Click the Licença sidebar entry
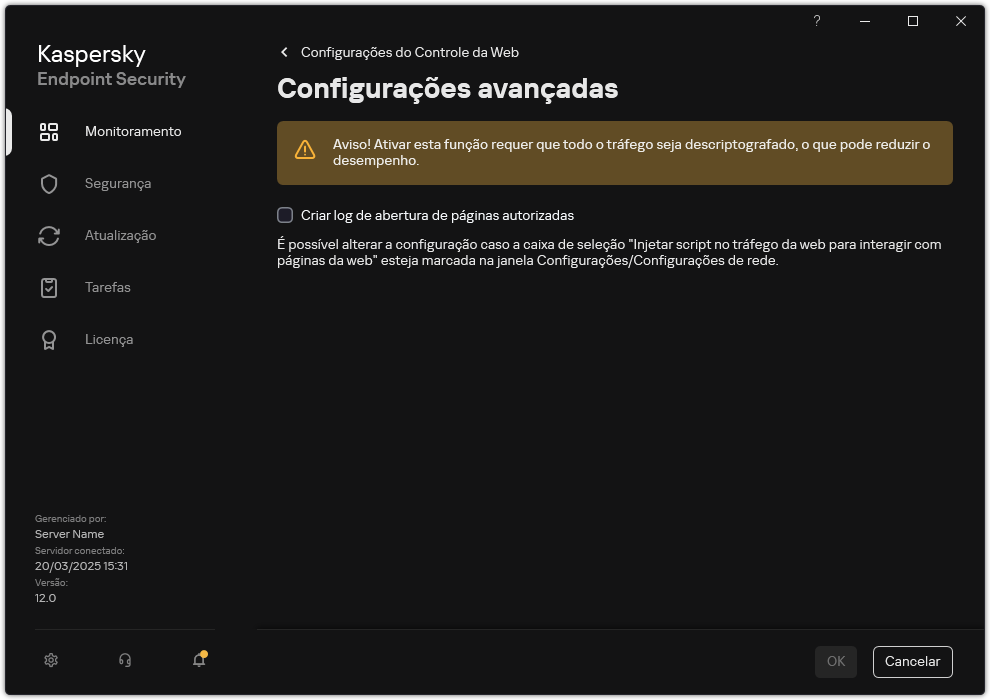 pyautogui.click(x=108, y=339)
